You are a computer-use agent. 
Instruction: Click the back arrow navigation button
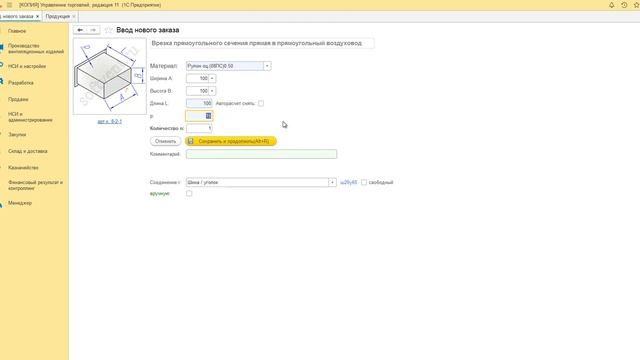(x=80, y=30)
